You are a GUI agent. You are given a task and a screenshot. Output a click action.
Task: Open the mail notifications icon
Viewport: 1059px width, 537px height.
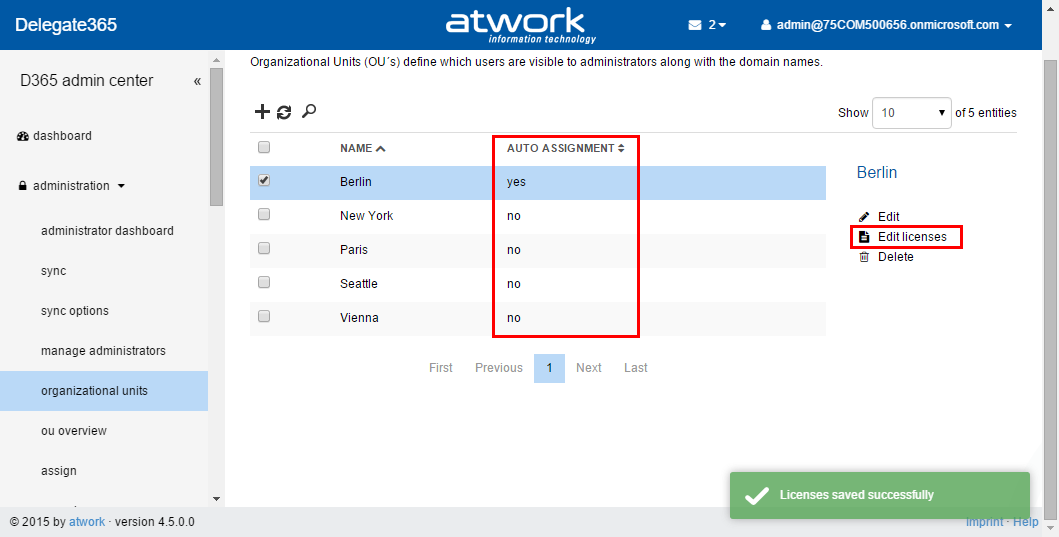coord(695,25)
